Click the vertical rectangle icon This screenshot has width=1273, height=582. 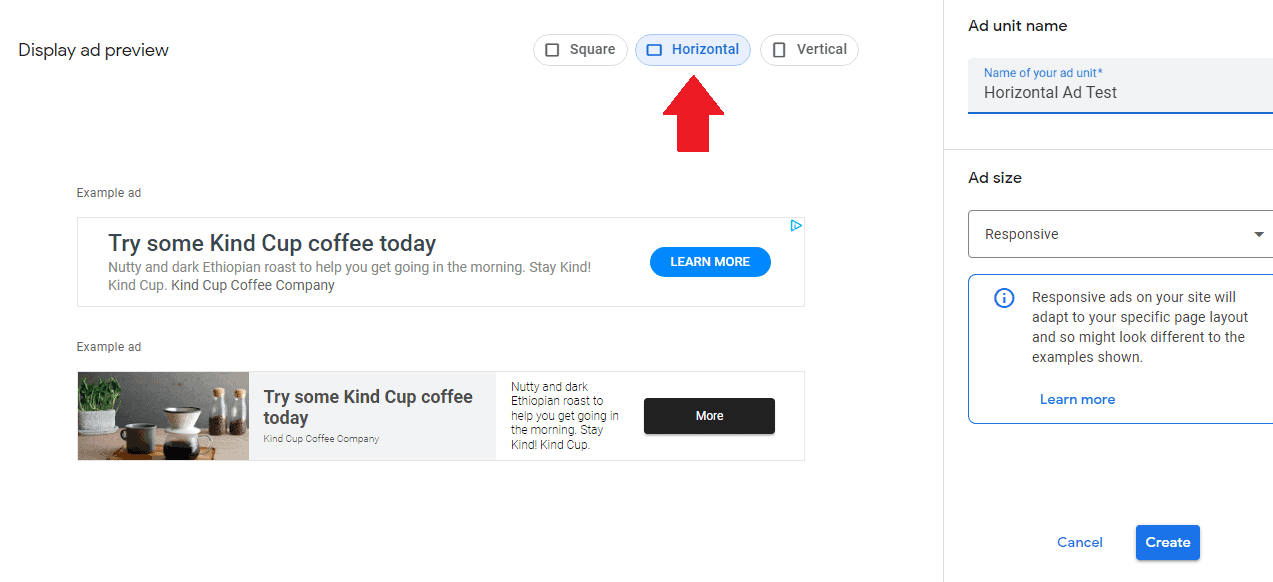(x=780, y=50)
